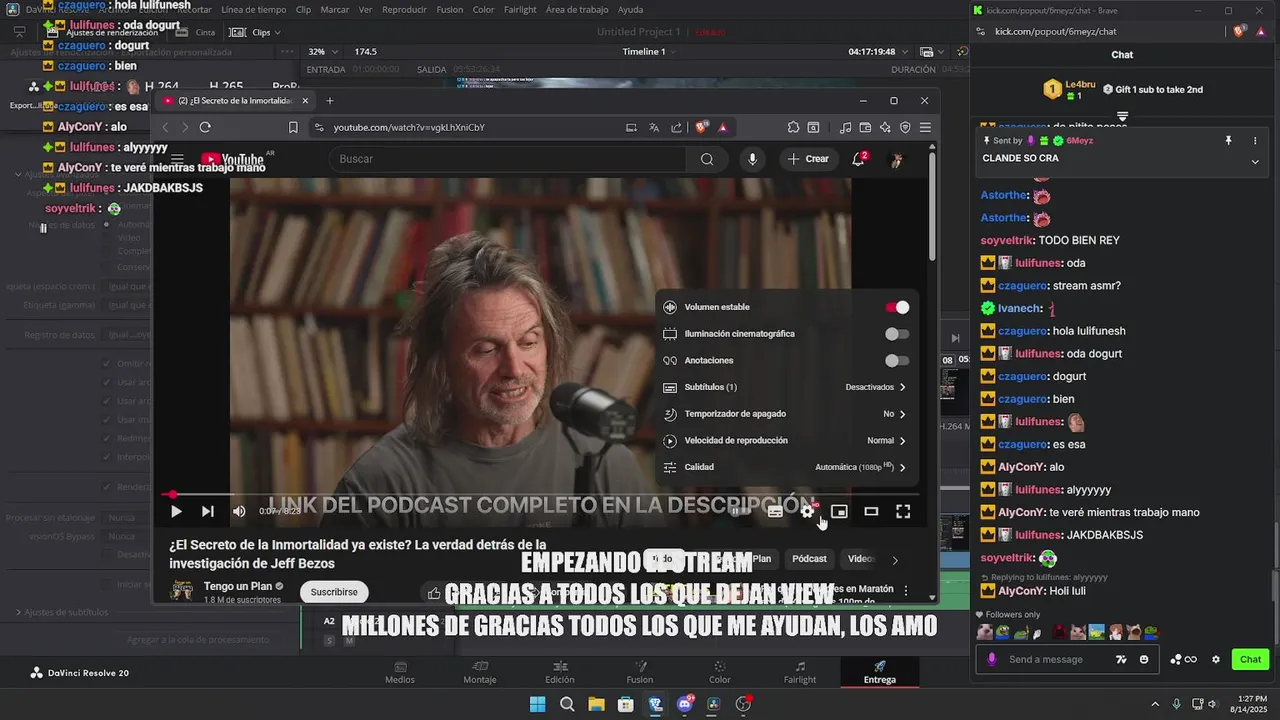Screen dimensions: 1280x720
Task: Open pinned message three-dot options
Action: (1255, 141)
